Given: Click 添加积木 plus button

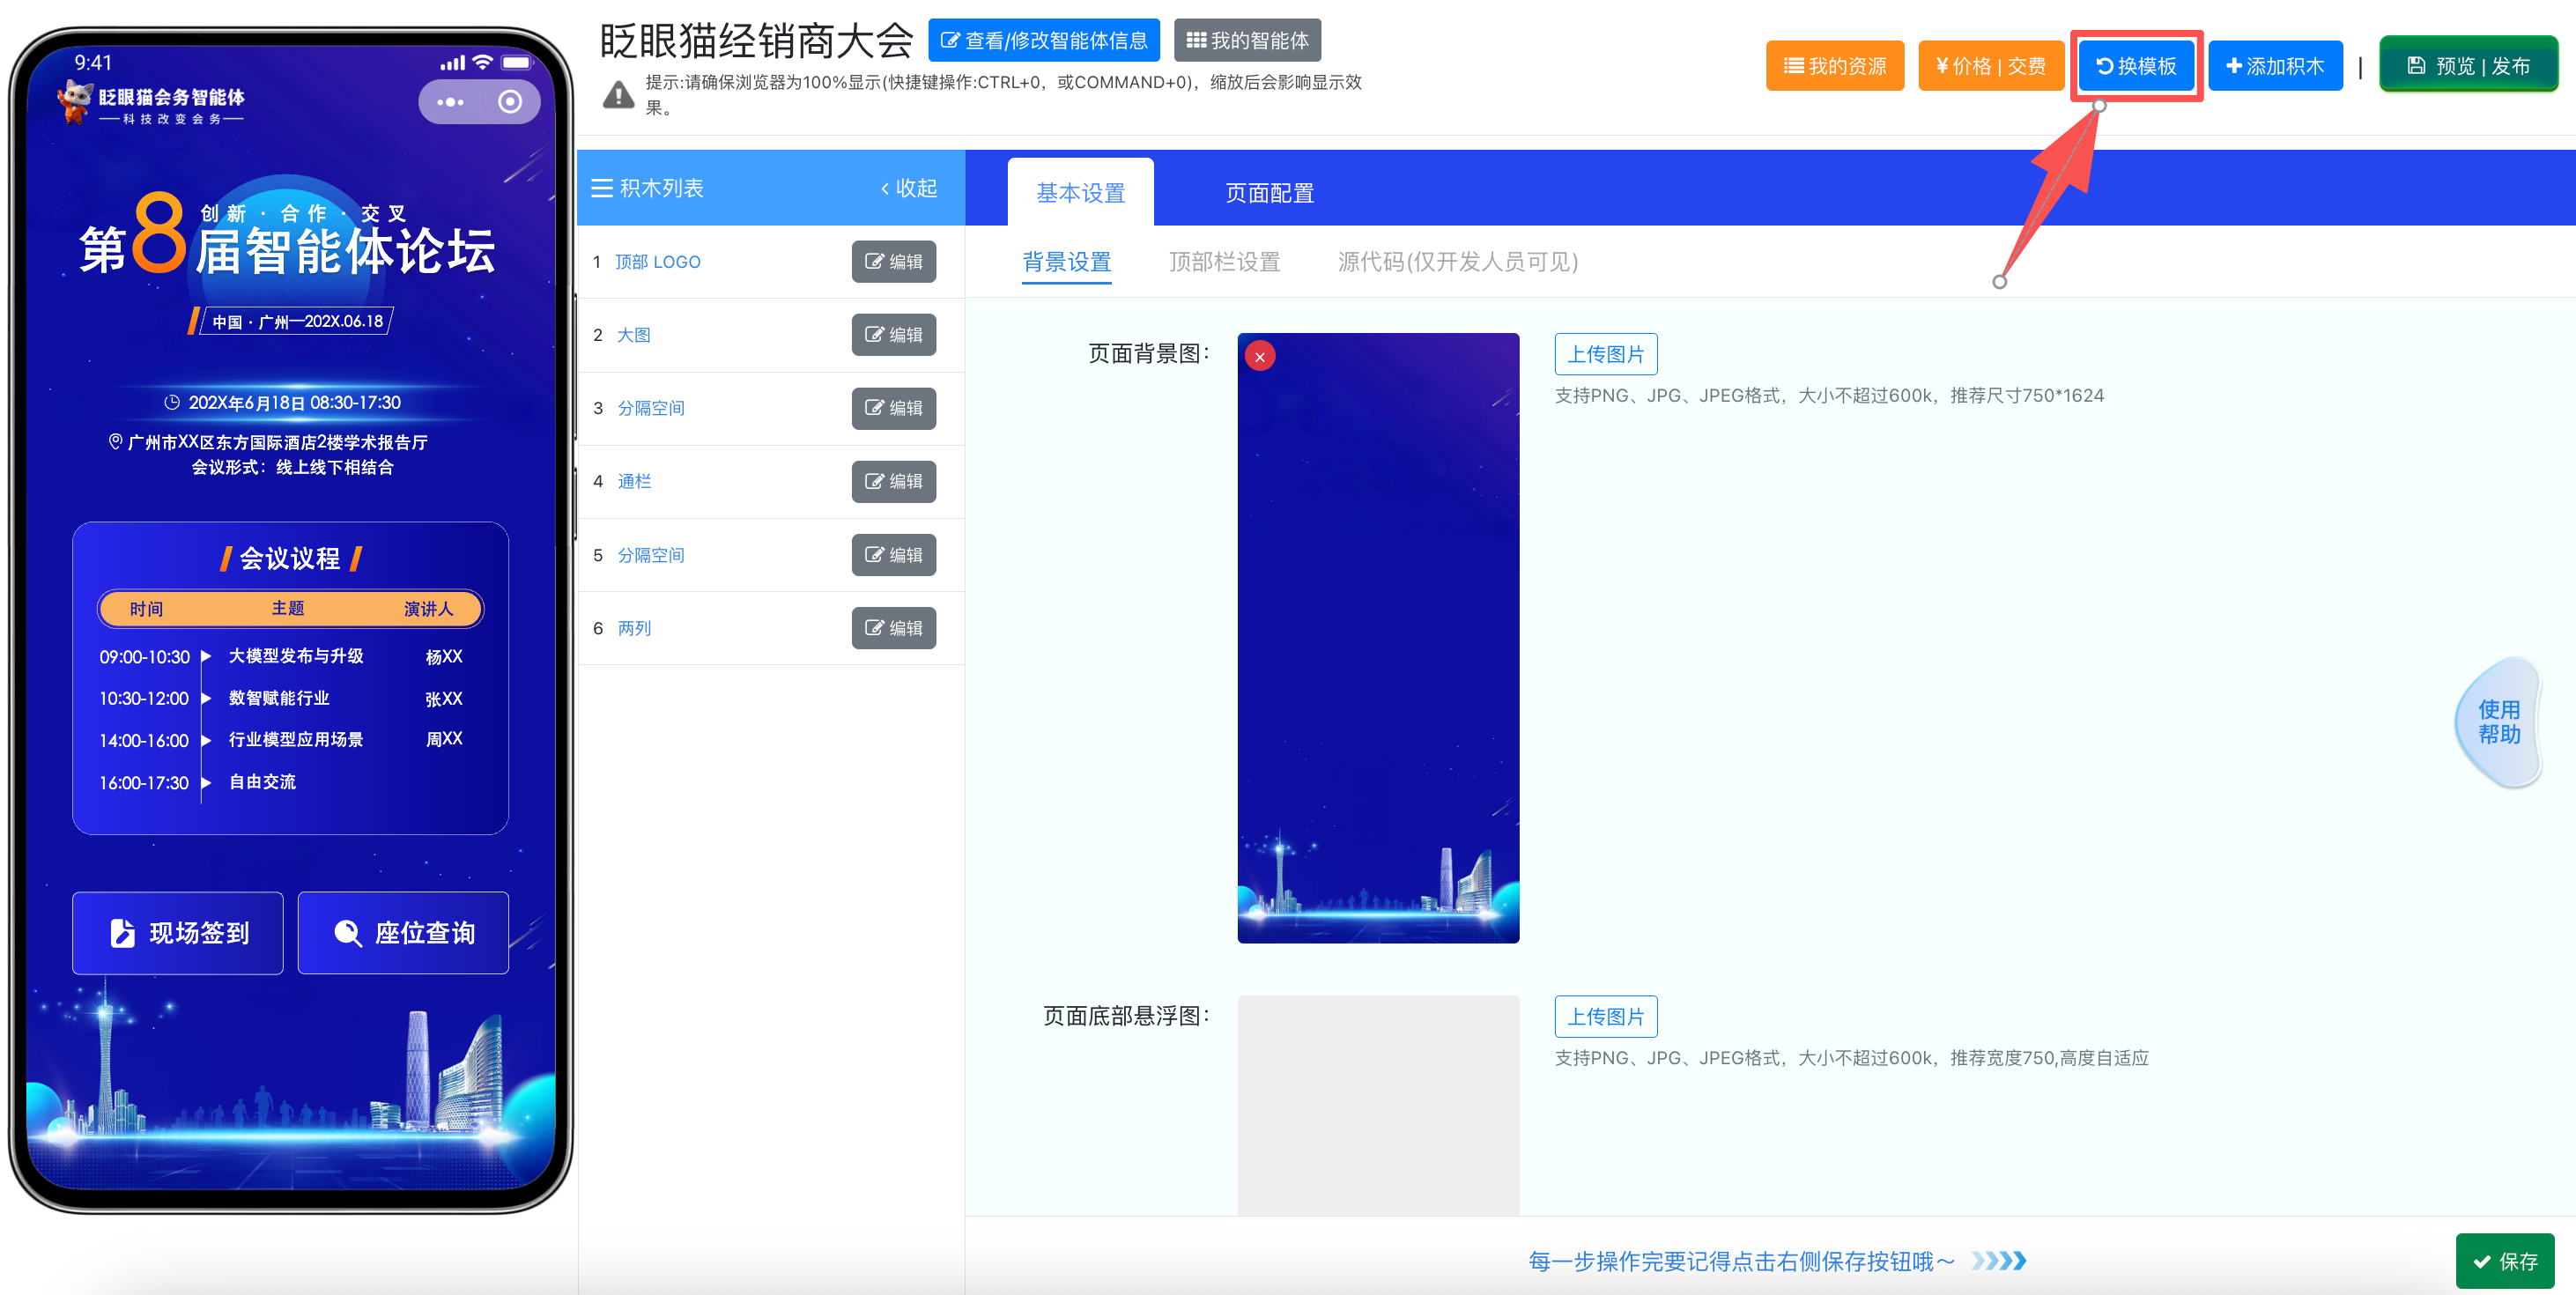Looking at the screenshot, I should (2274, 66).
